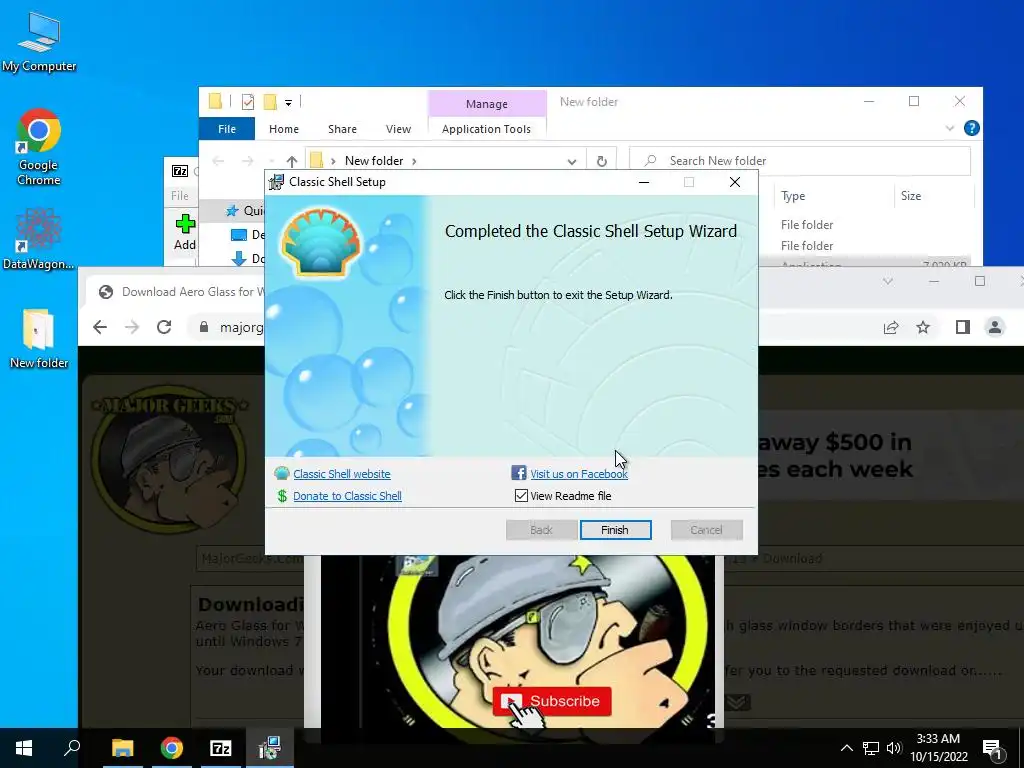Viewport: 1024px width, 768px height.
Task: Select the New folder desktop icon
Action: pyautogui.click(x=39, y=338)
